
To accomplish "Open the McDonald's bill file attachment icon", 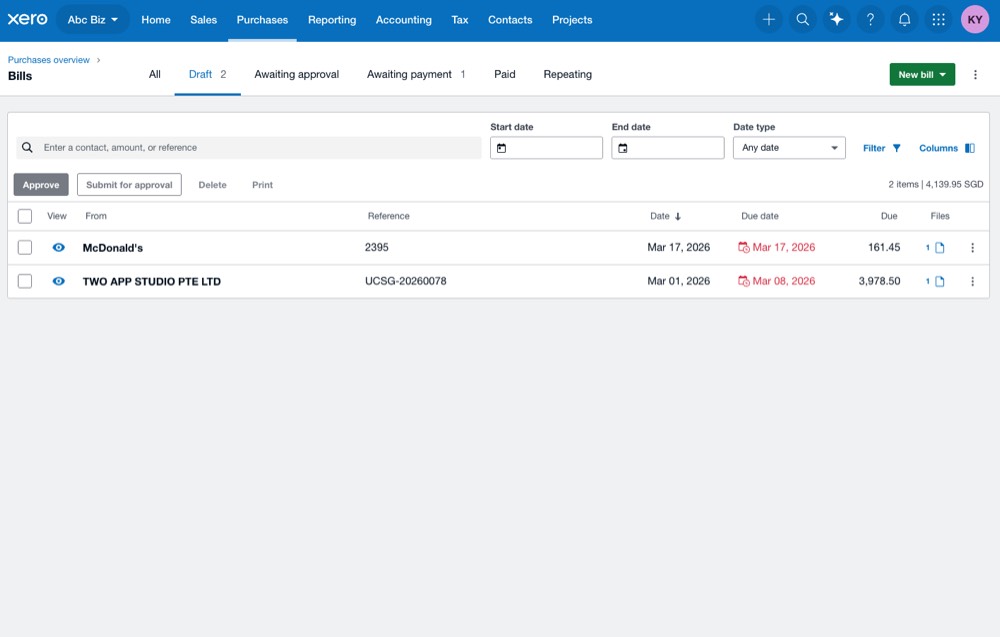I will tap(939, 247).
